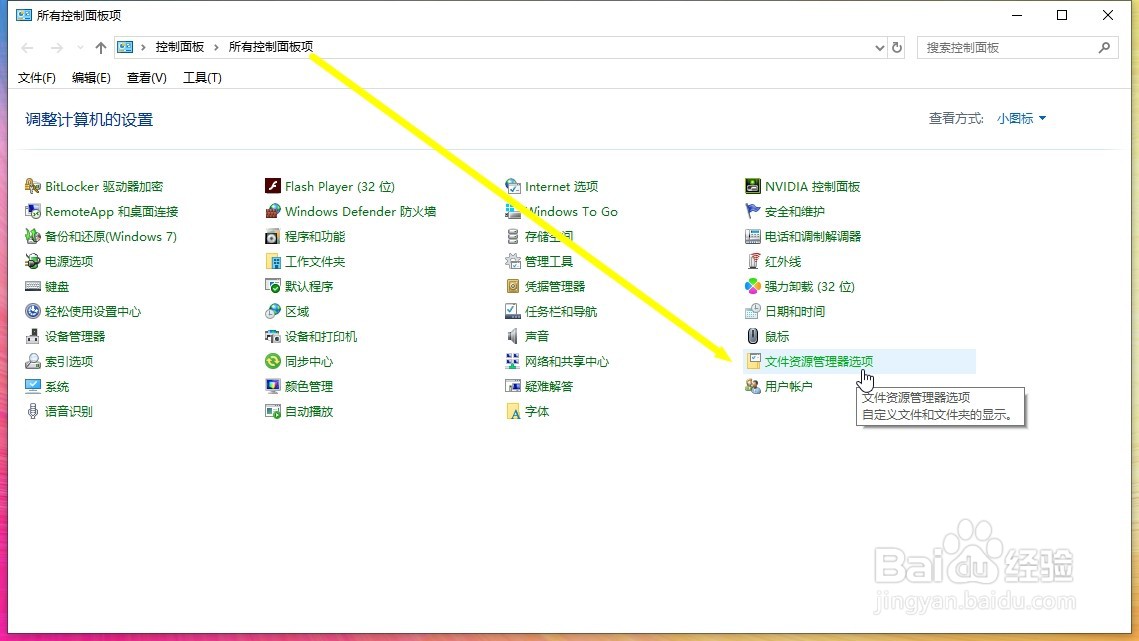The width and height of the screenshot is (1139, 641).
Task: Open the 系统 monitor icon
Action: click(x=33, y=386)
